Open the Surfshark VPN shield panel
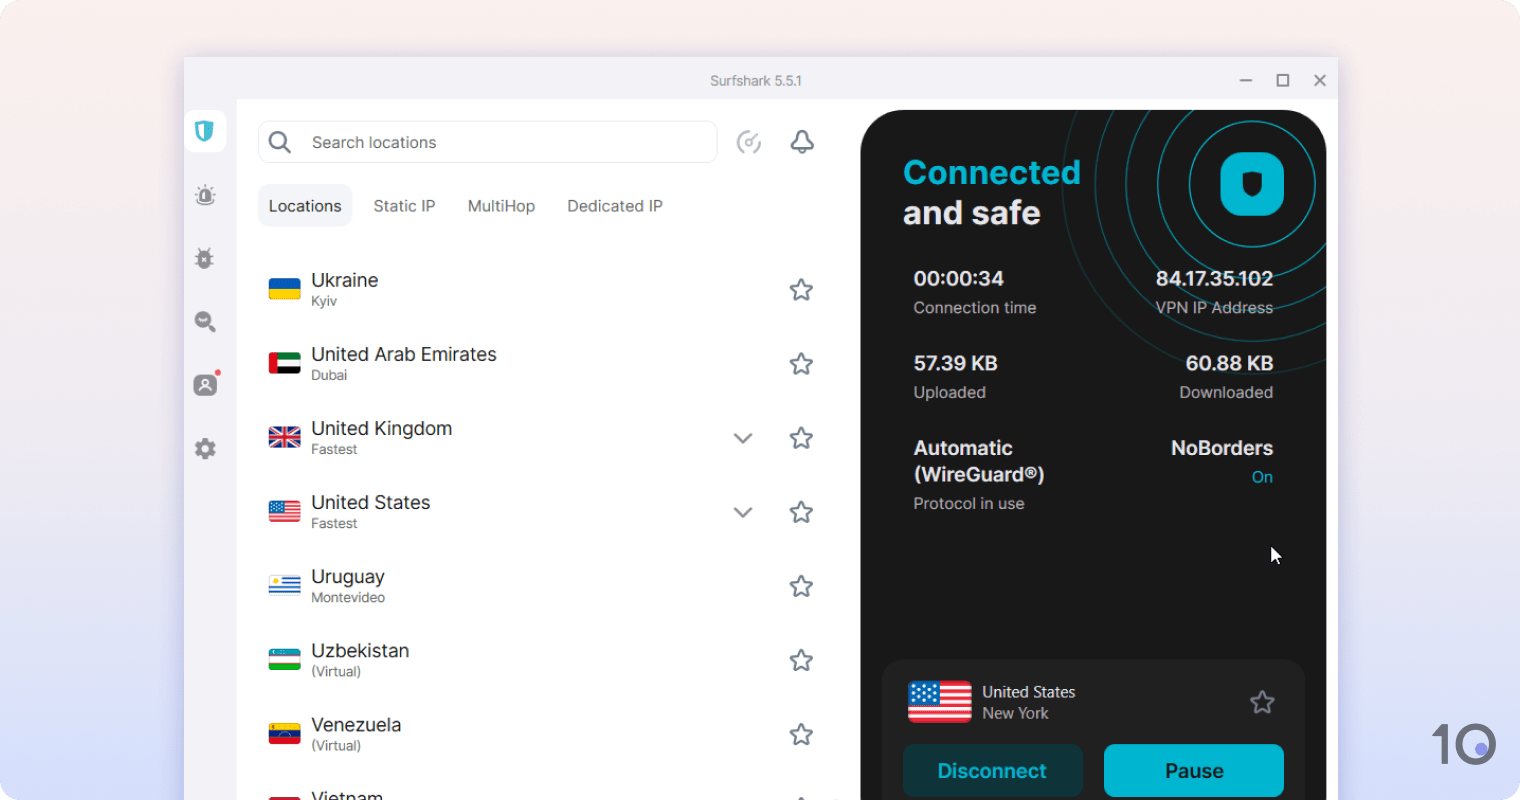The width and height of the screenshot is (1520, 800). (205, 131)
